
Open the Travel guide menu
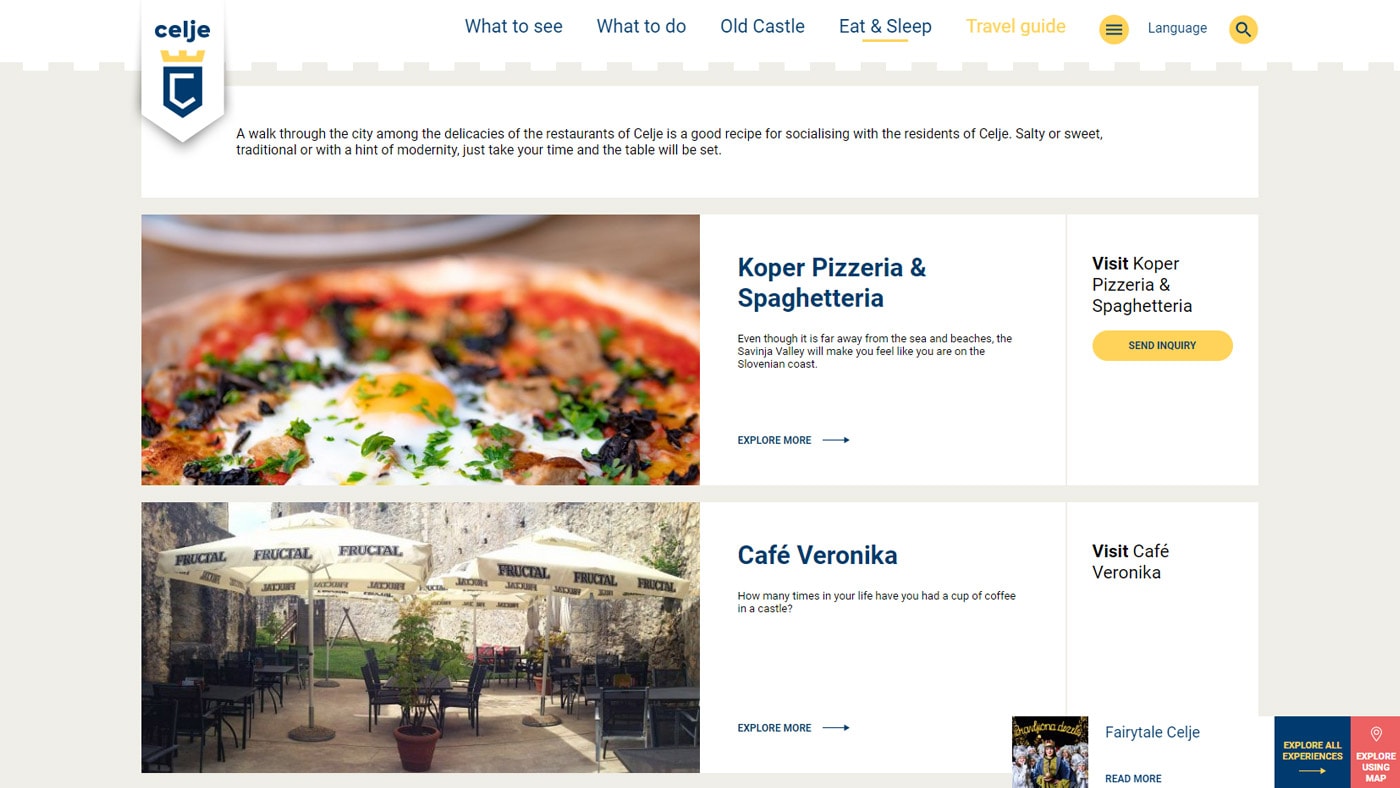pyautogui.click(x=1015, y=27)
